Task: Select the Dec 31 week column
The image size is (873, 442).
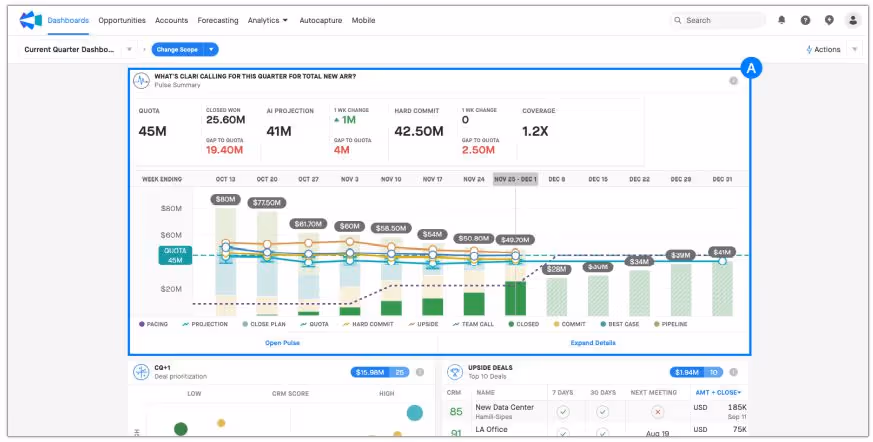Action: (x=722, y=179)
